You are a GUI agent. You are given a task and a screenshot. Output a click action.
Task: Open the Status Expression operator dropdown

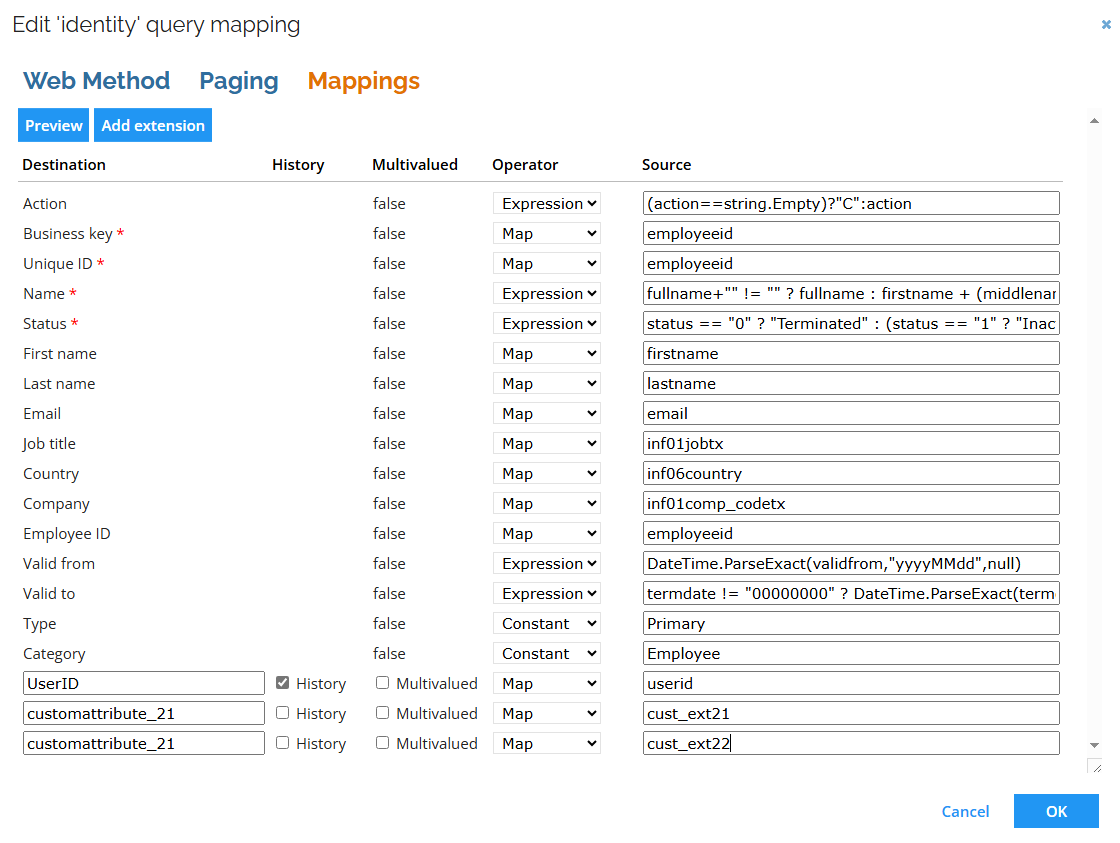click(x=546, y=323)
